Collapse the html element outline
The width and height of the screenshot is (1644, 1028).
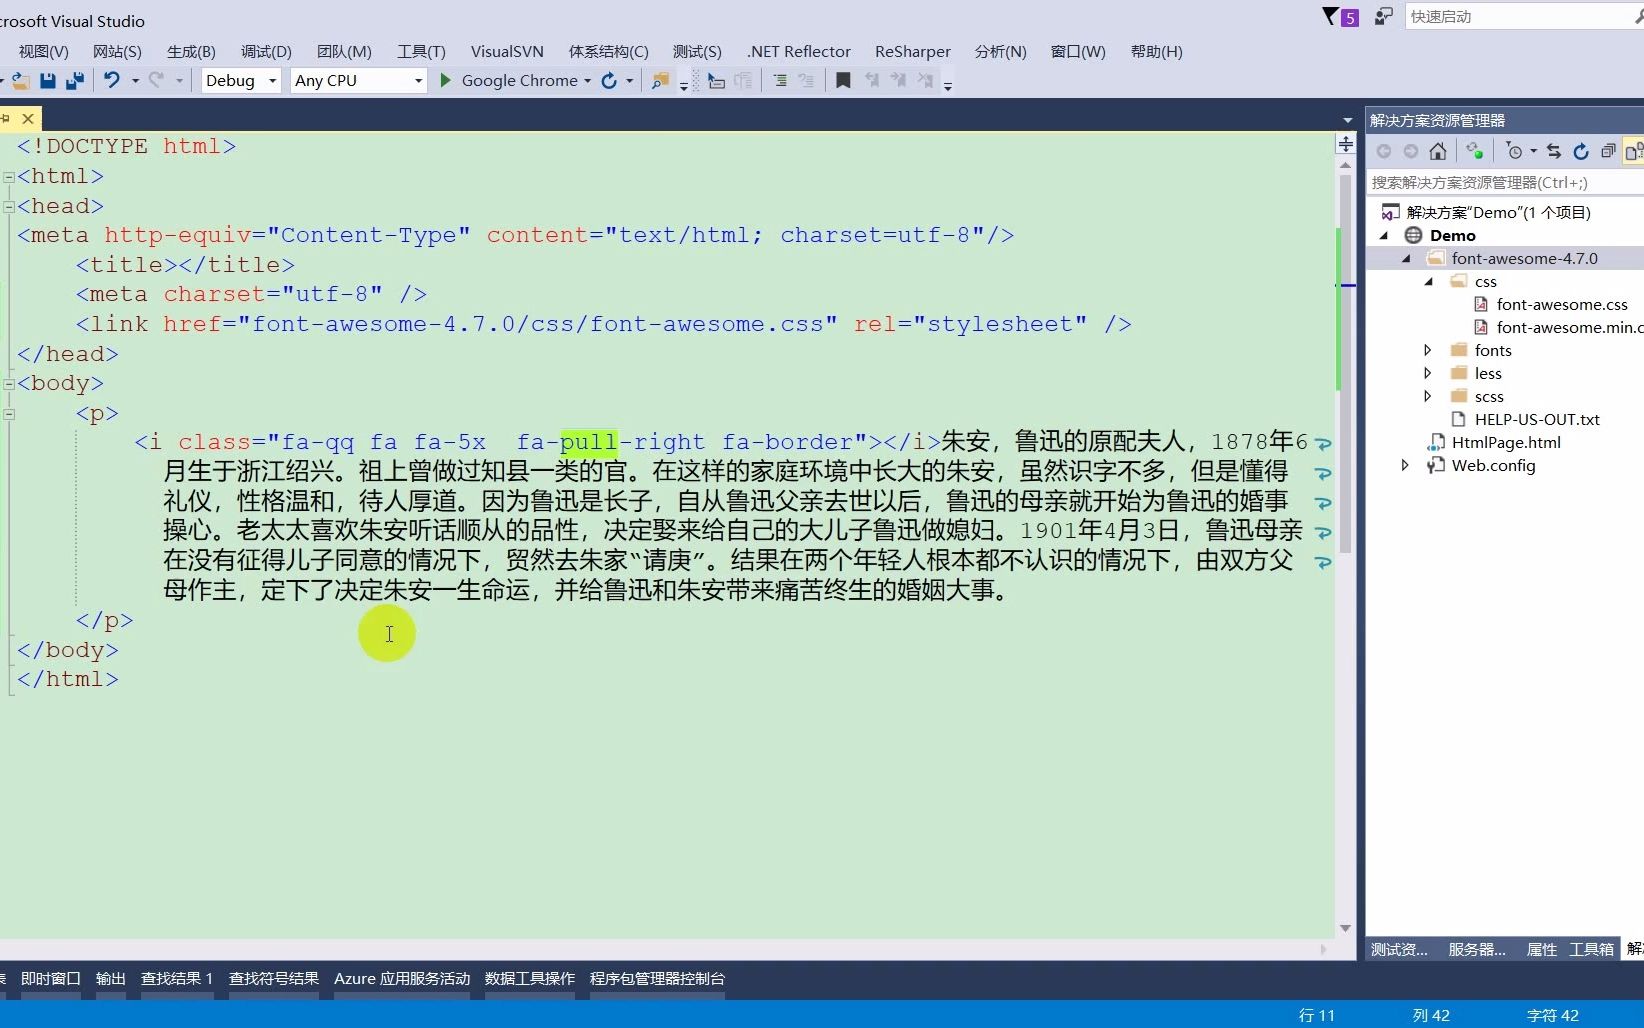pyautogui.click(x=9, y=177)
